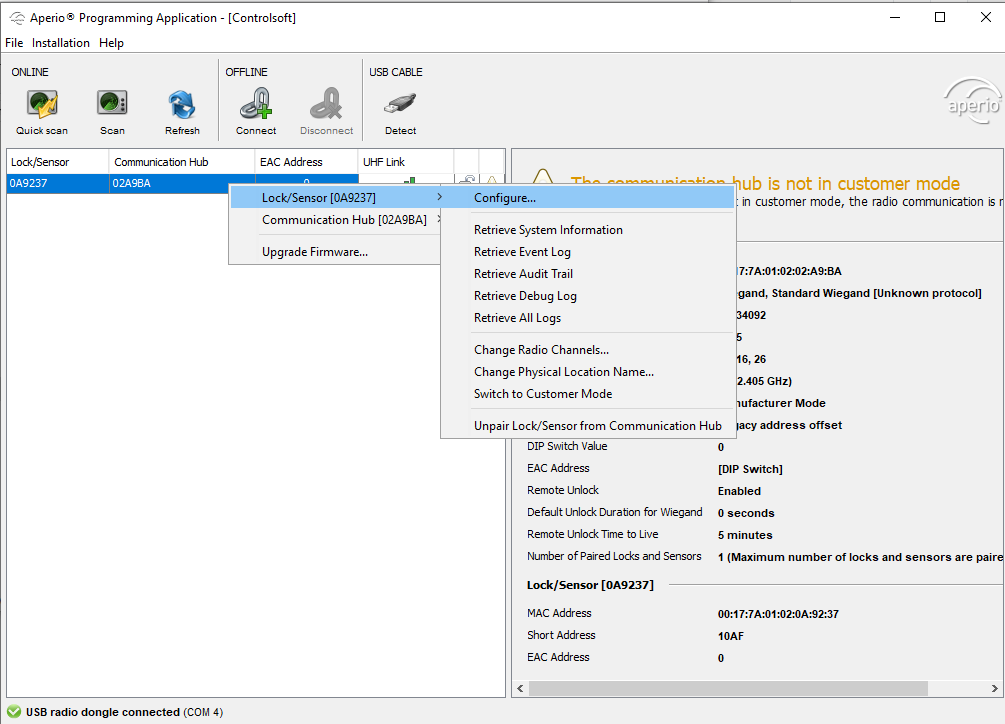
Task: Click the [DIP Switch] EAC Address value
Action: [x=750, y=469]
